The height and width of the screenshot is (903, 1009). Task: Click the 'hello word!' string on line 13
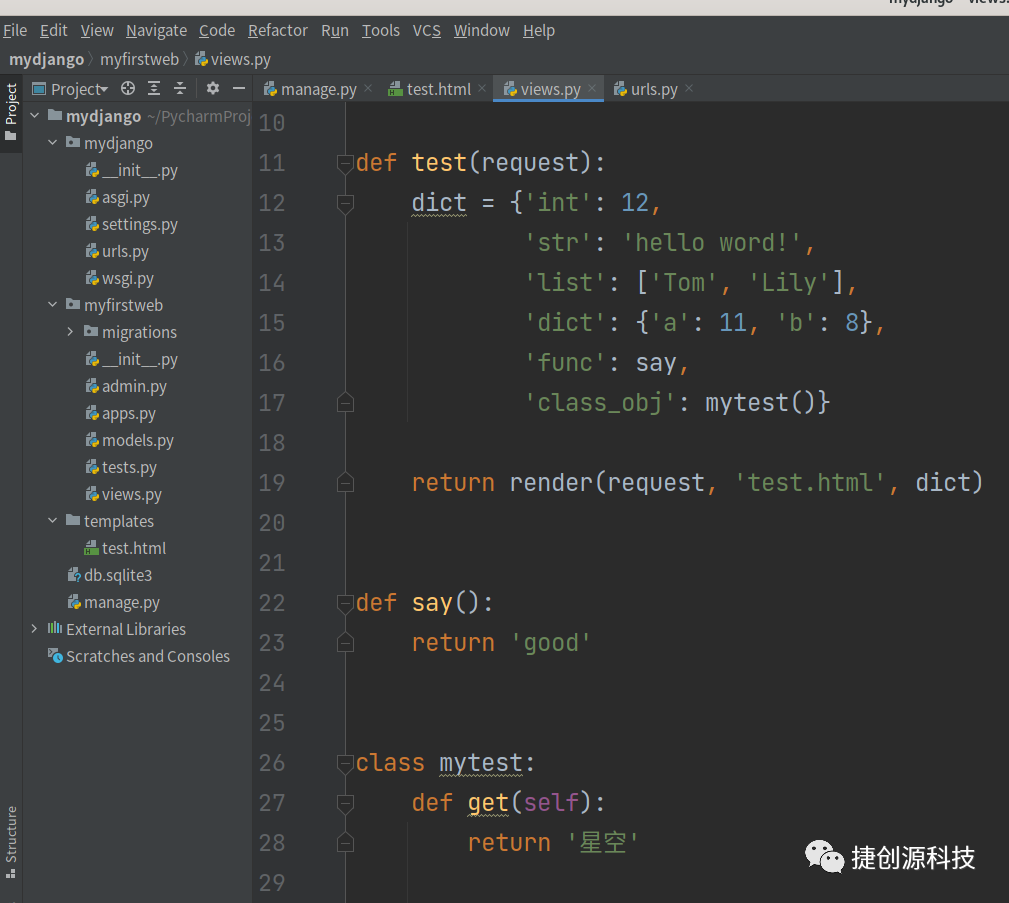coord(712,243)
